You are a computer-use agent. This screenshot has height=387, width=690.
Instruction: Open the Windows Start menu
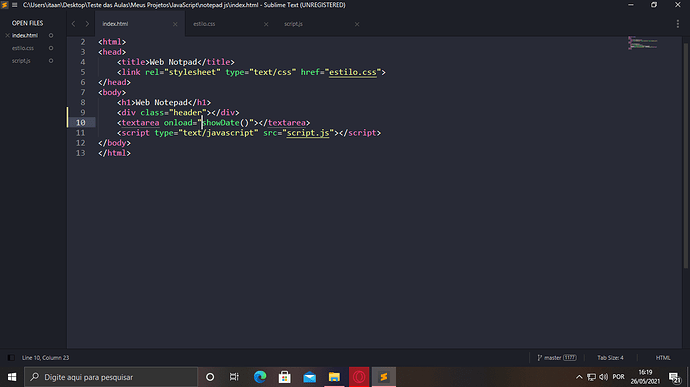(x=12, y=377)
